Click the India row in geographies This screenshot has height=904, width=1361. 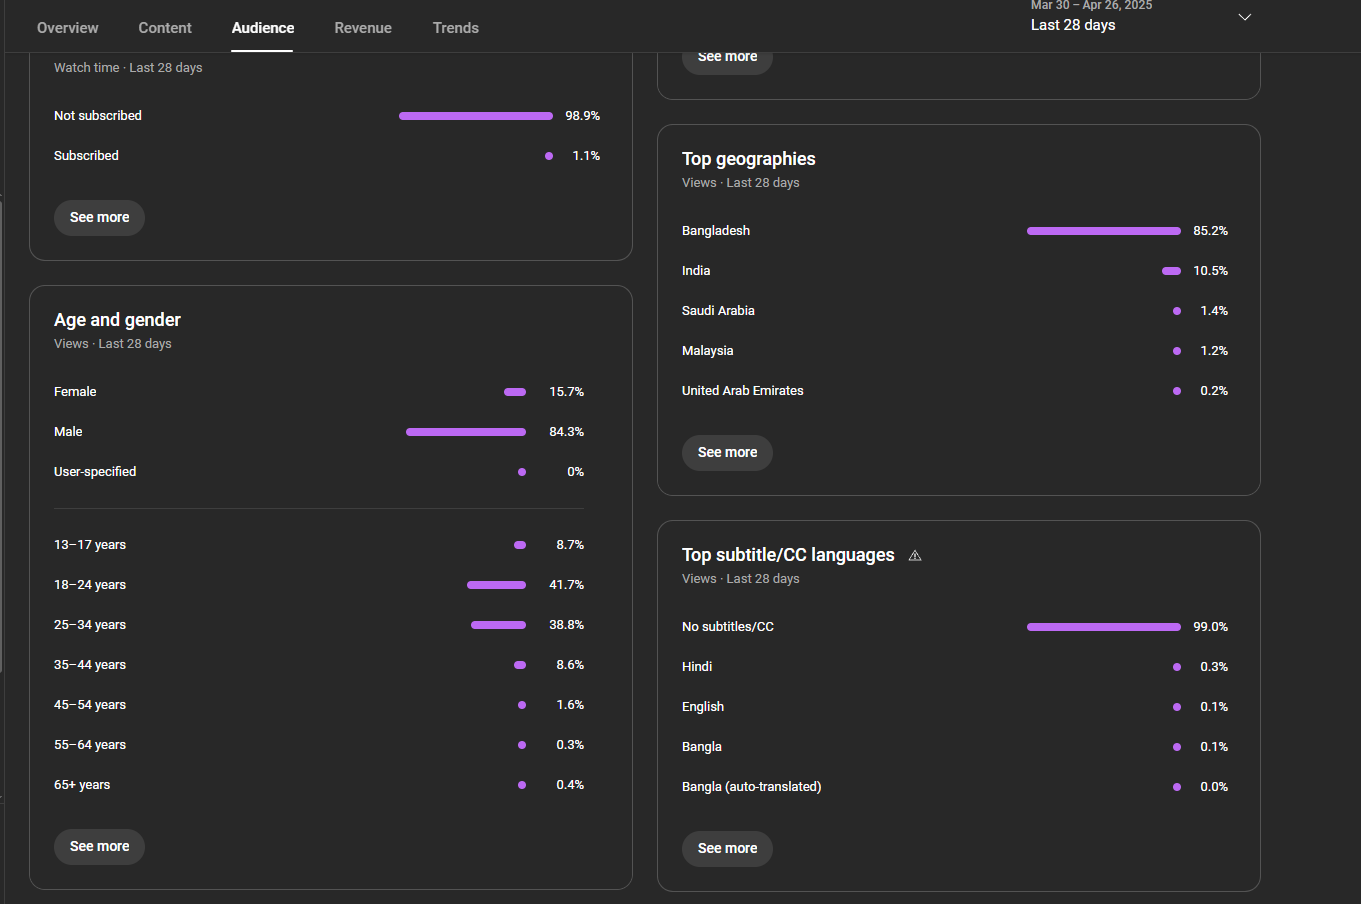click(x=955, y=271)
